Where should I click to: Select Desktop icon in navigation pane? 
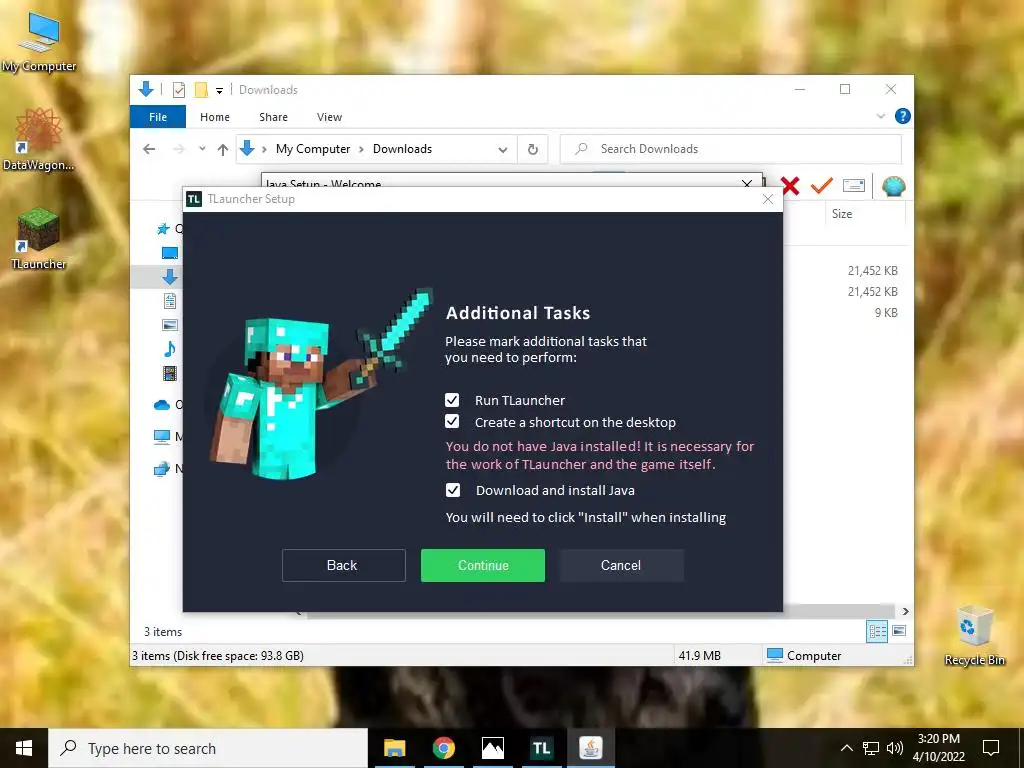click(x=170, y=253)
